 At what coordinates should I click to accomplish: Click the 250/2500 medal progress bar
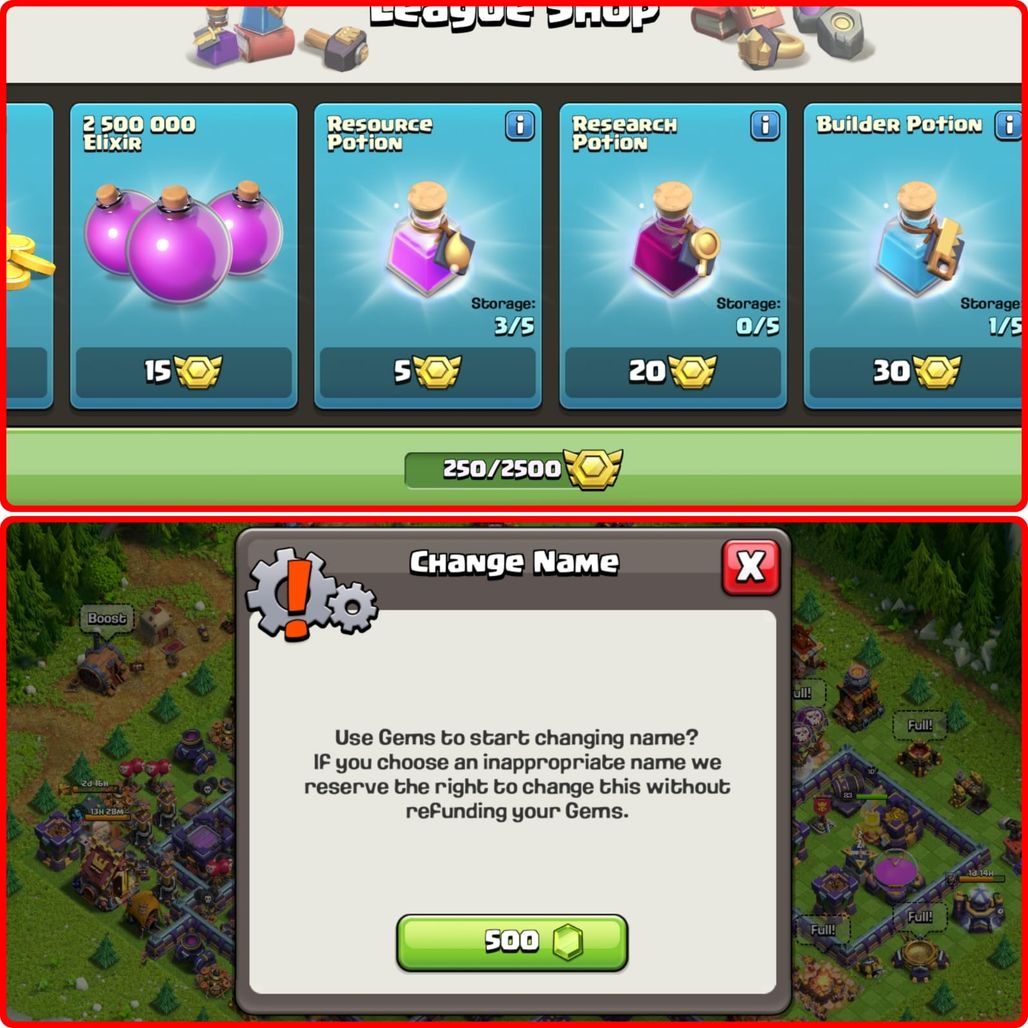513,469
